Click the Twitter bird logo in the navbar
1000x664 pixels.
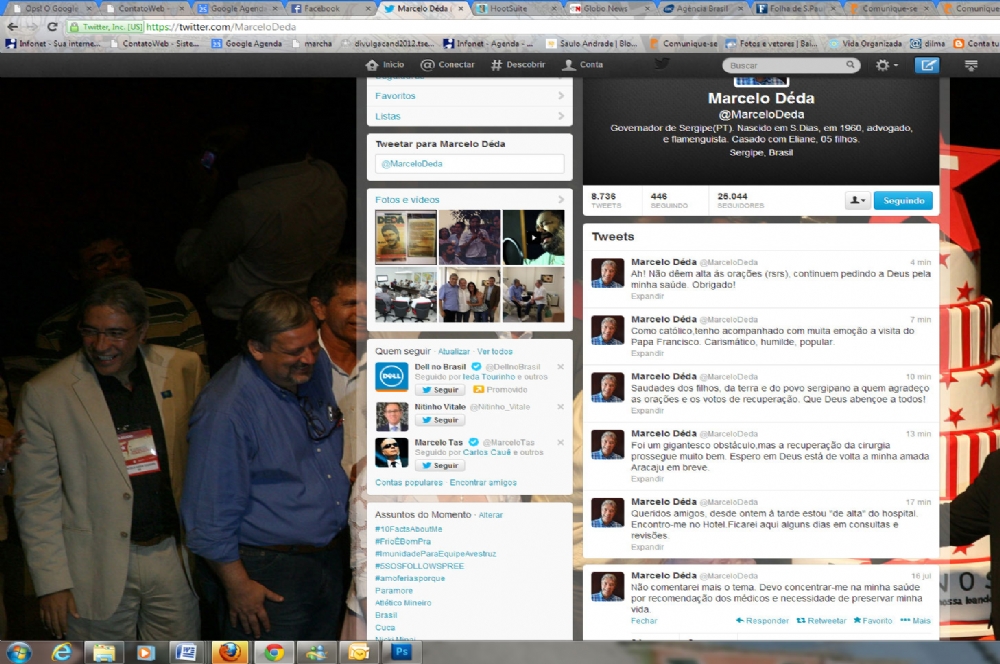coord(661,64)
